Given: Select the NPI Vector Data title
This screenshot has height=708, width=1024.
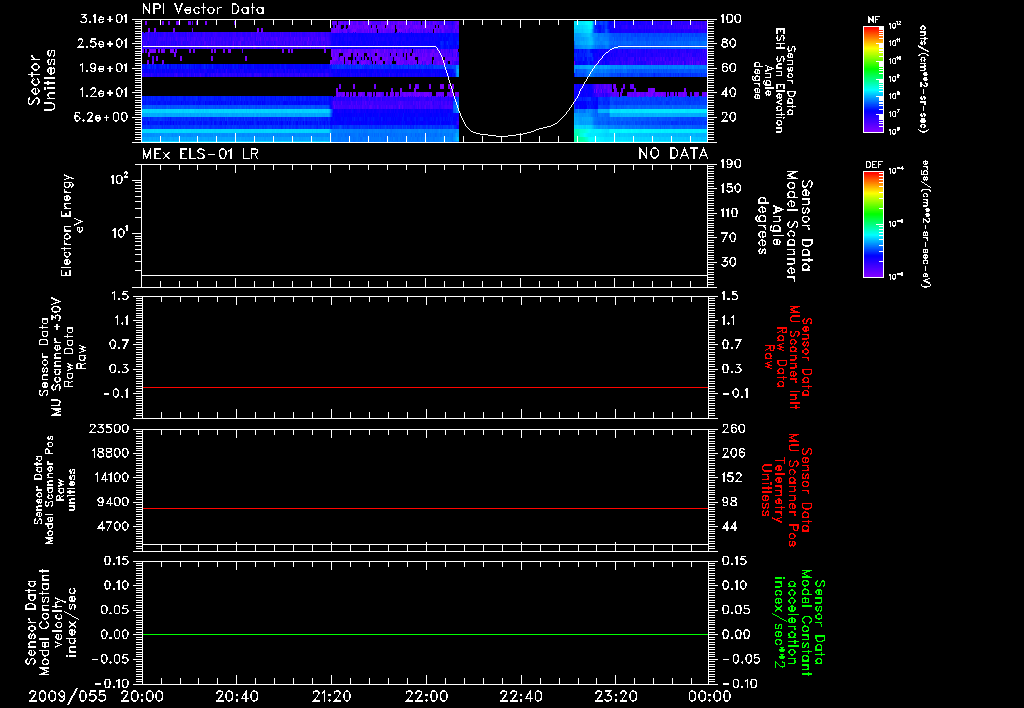Looking at the screenshot, I should 203,9.
